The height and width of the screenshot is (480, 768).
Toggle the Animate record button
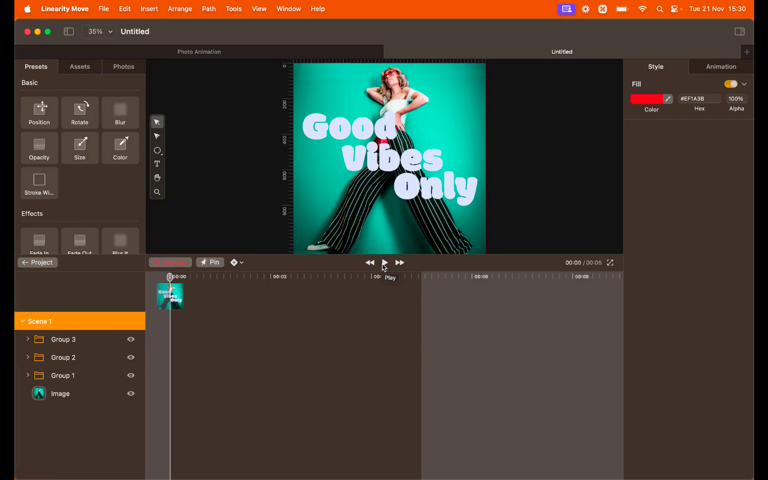coord(170,263)
